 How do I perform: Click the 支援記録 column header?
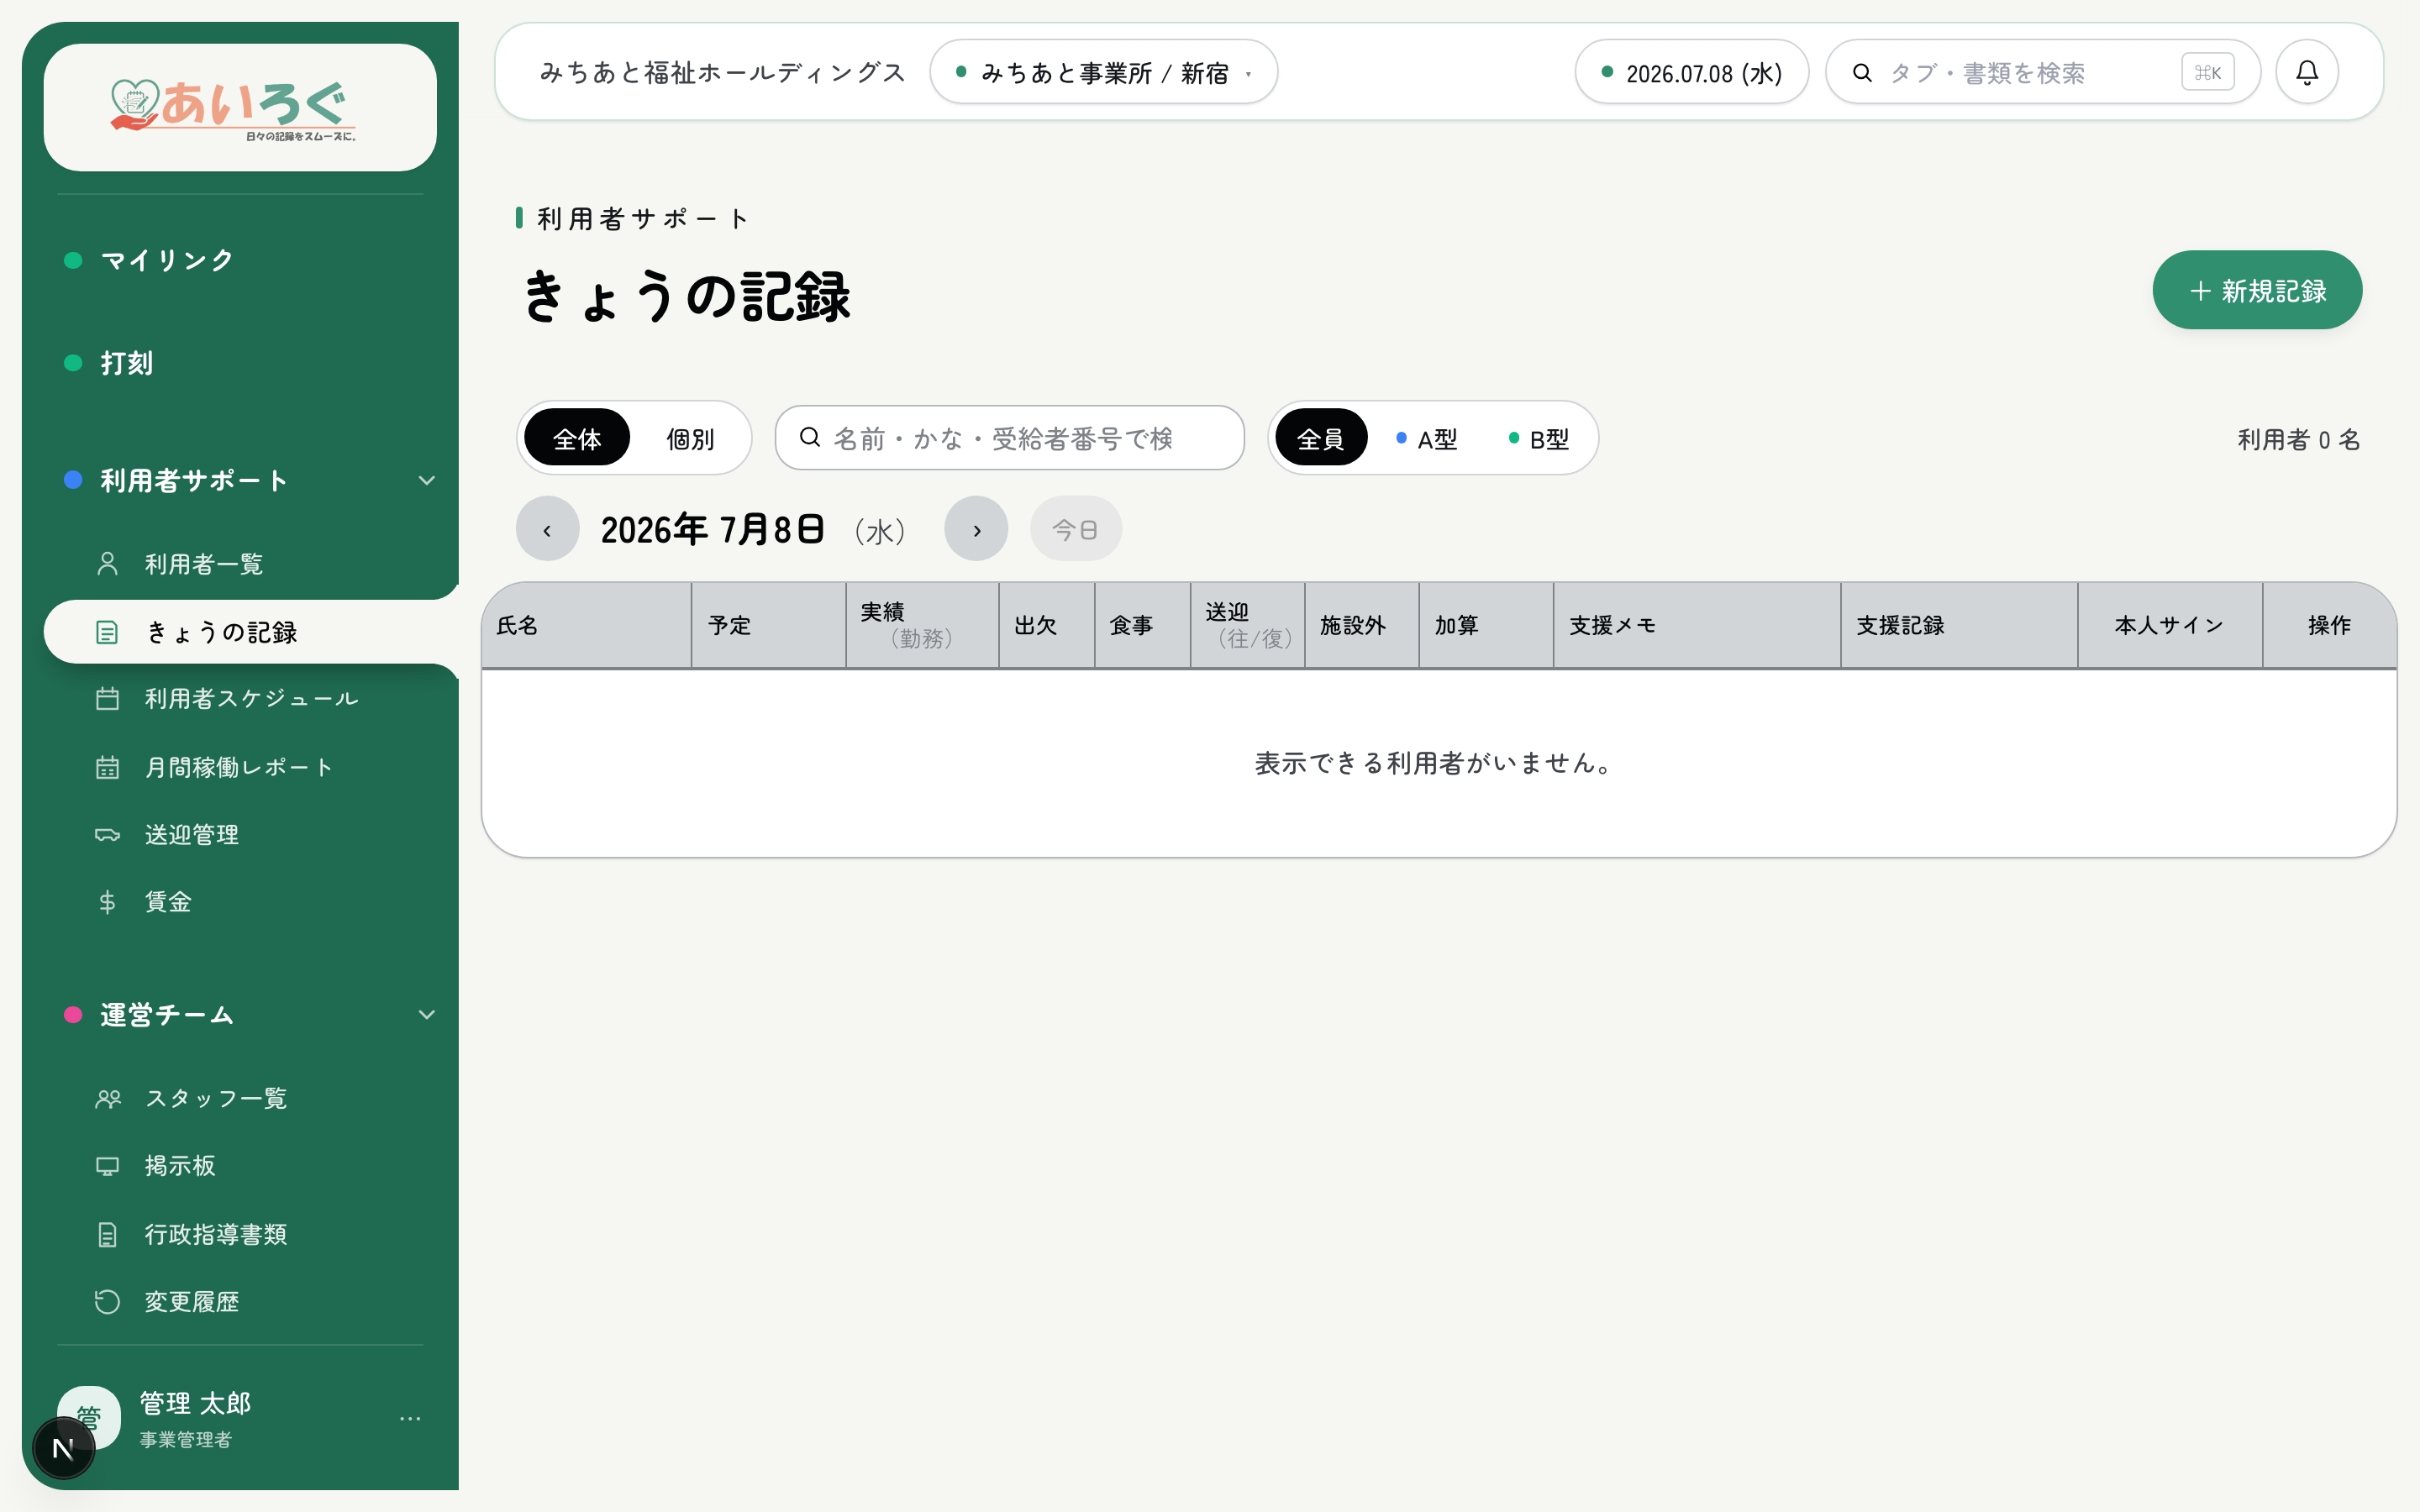[1959, 626]
